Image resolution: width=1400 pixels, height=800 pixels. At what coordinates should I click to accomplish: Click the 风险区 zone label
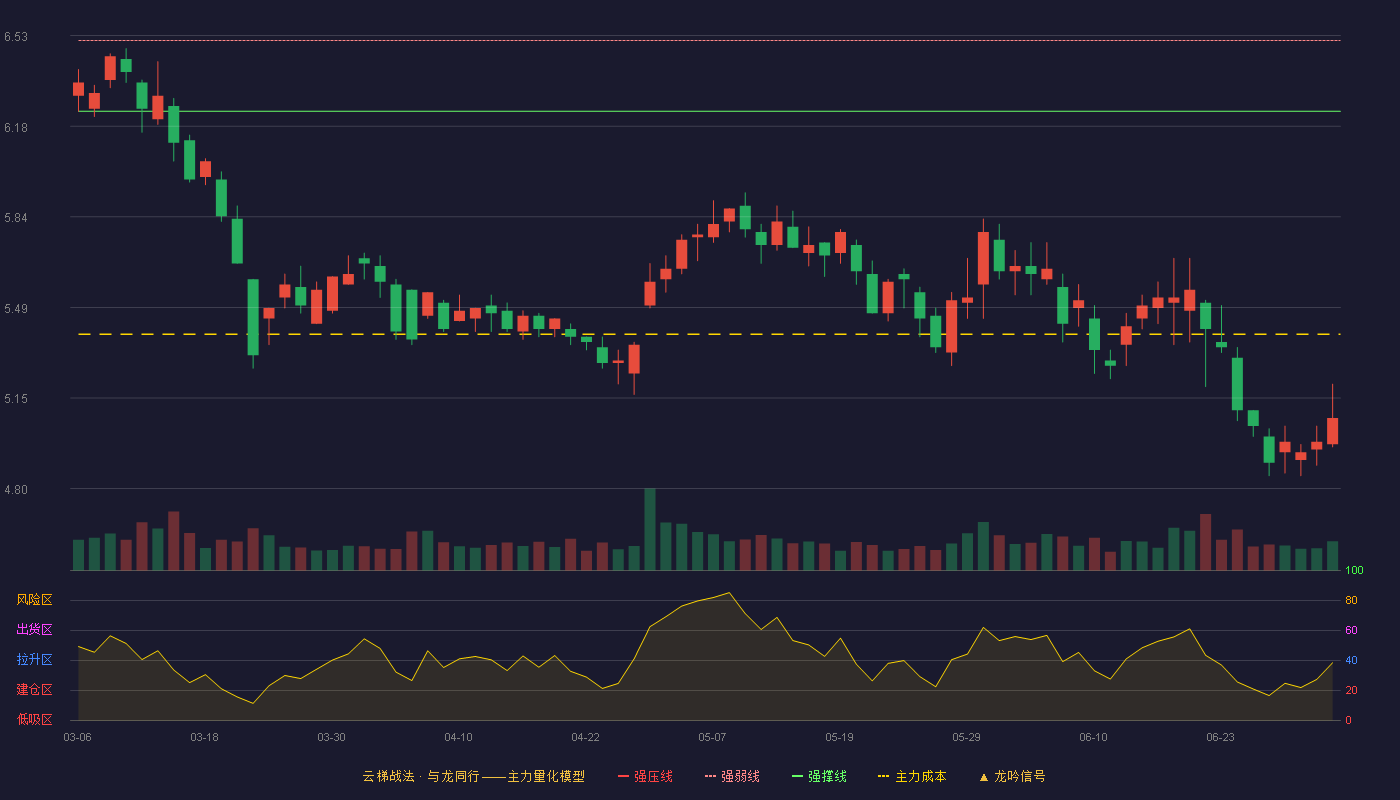pos(34,600)
